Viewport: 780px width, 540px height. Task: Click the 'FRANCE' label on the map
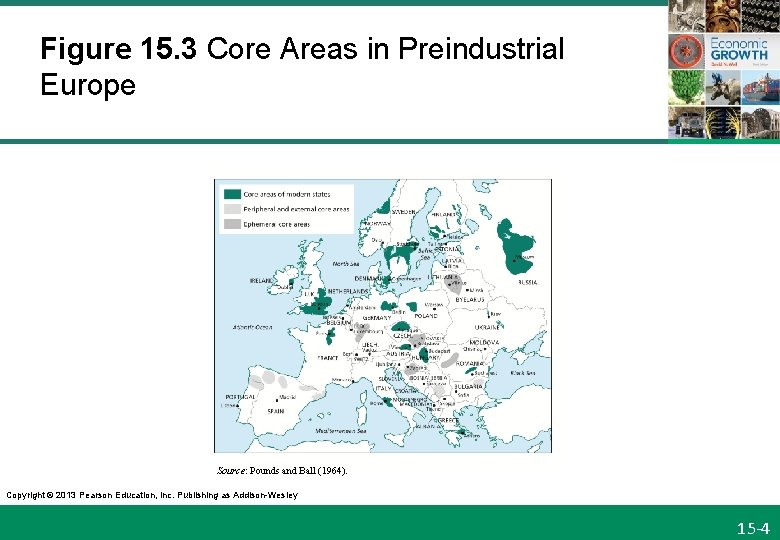pyautogui.click(x=327, y=358)
